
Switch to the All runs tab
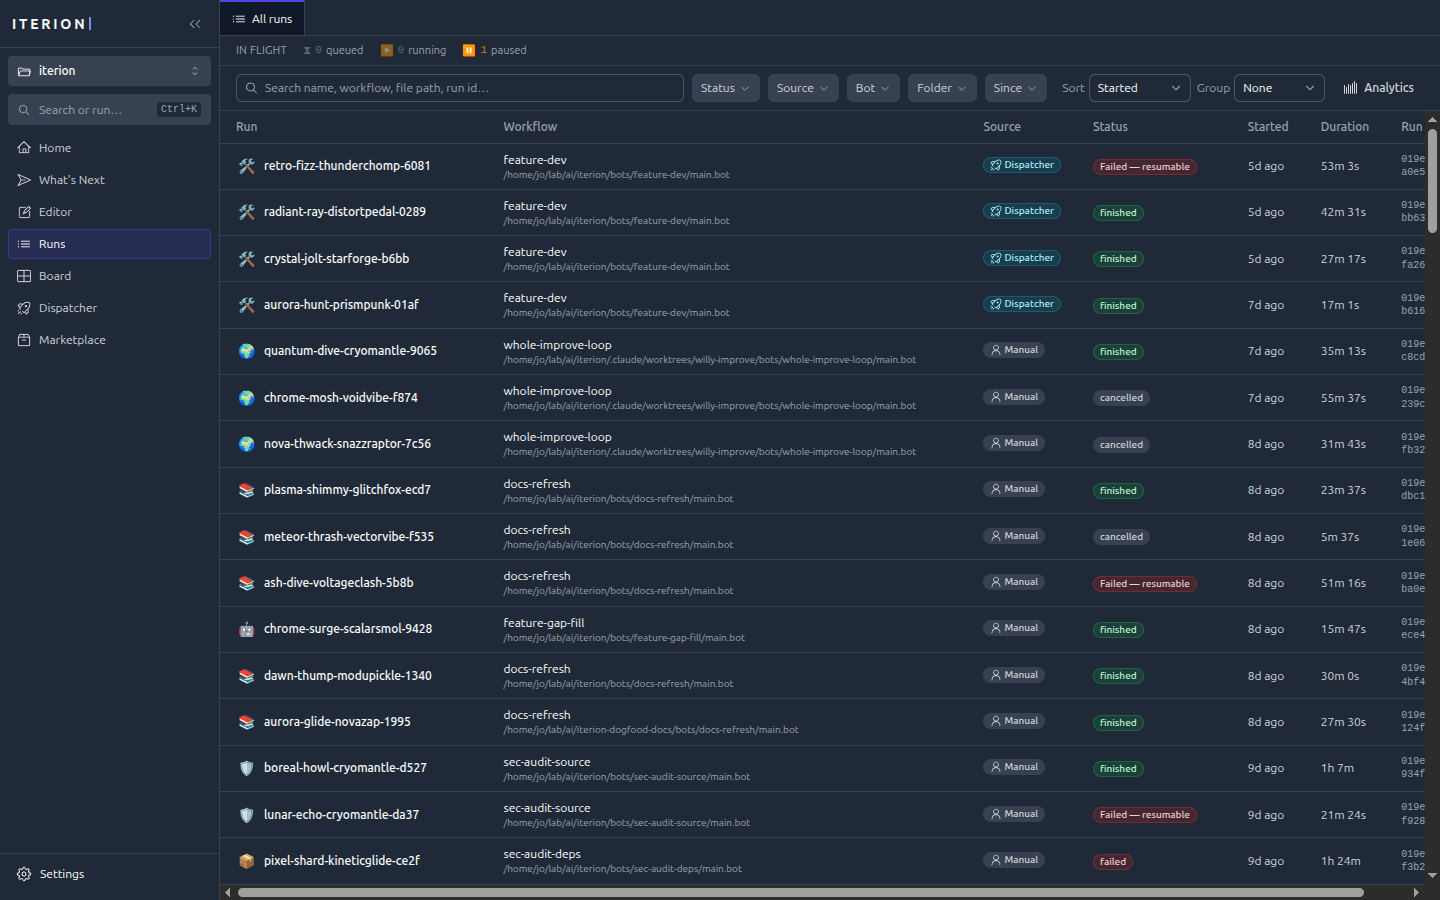(x=262, y=19)
